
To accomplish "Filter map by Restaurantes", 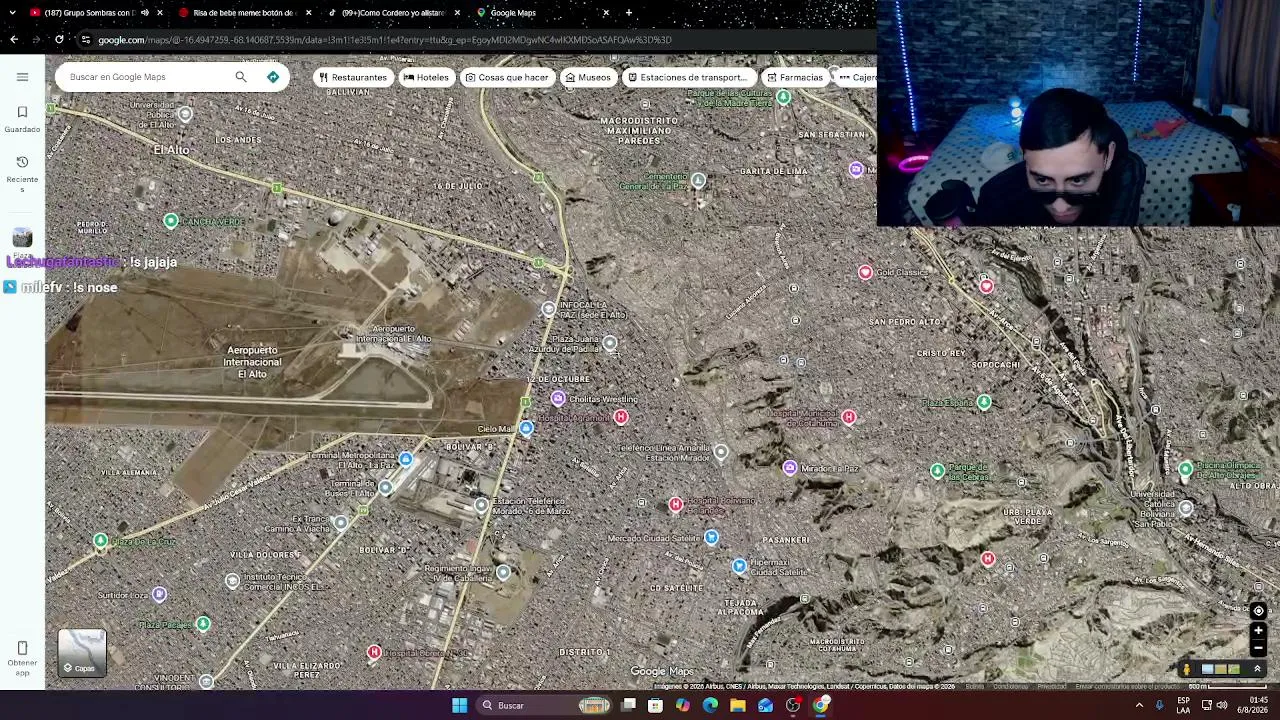I will pos(352,77).
